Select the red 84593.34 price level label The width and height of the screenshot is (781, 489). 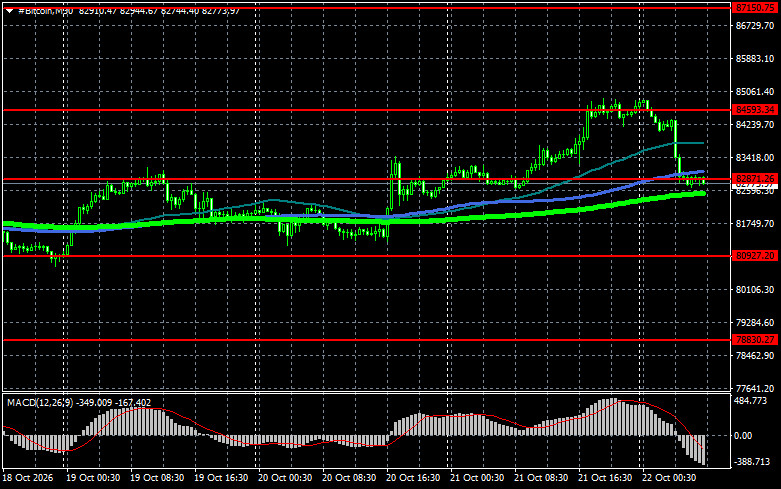tap(755, 110)
